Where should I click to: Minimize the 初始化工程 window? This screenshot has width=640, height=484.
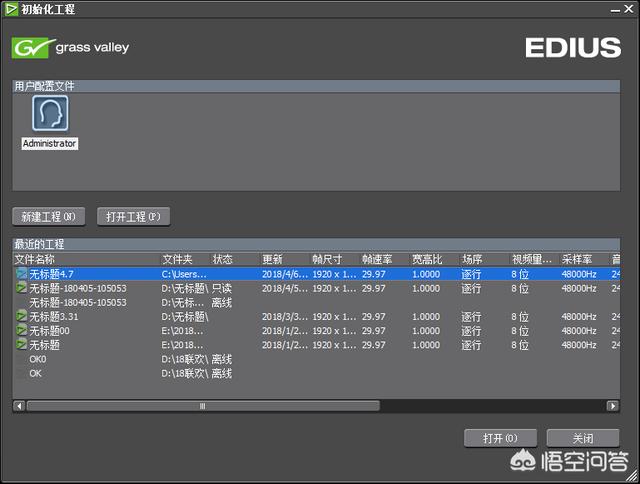[x=615, y=10]
